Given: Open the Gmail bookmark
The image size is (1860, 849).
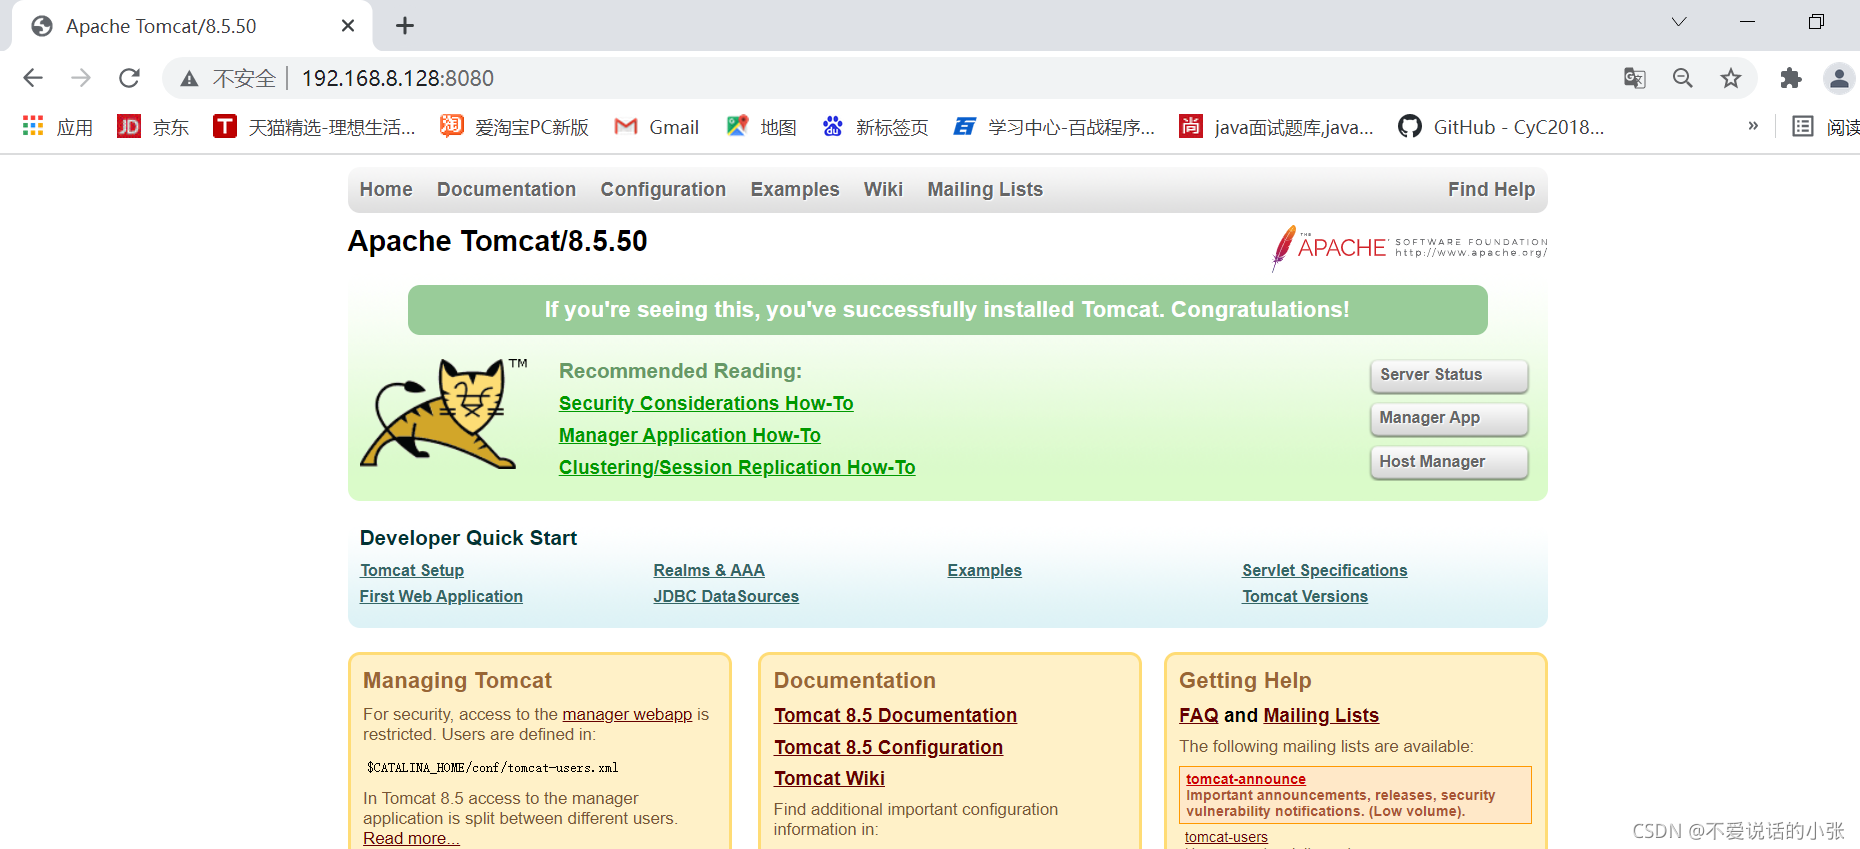Looking at the screenshot, I should (656, 127).
